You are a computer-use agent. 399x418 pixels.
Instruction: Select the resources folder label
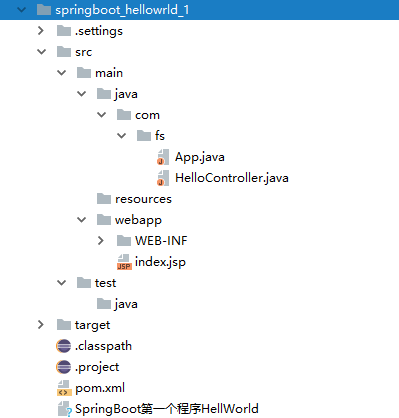point(143,199)
